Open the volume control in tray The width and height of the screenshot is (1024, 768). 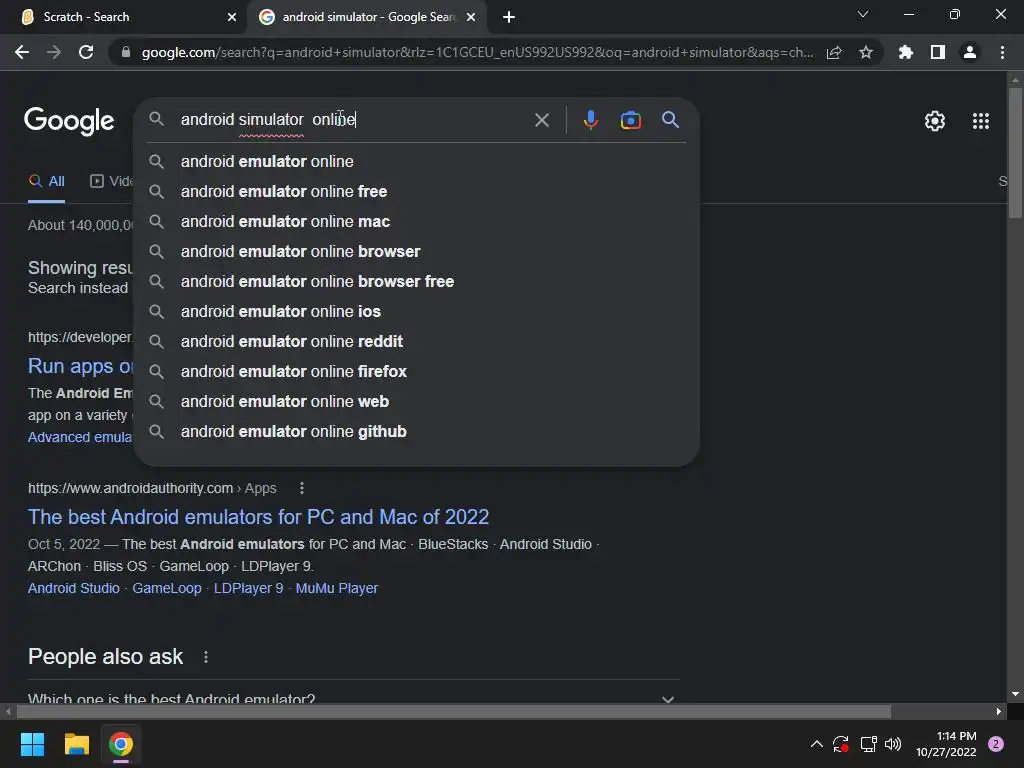[x=893, y=744]
